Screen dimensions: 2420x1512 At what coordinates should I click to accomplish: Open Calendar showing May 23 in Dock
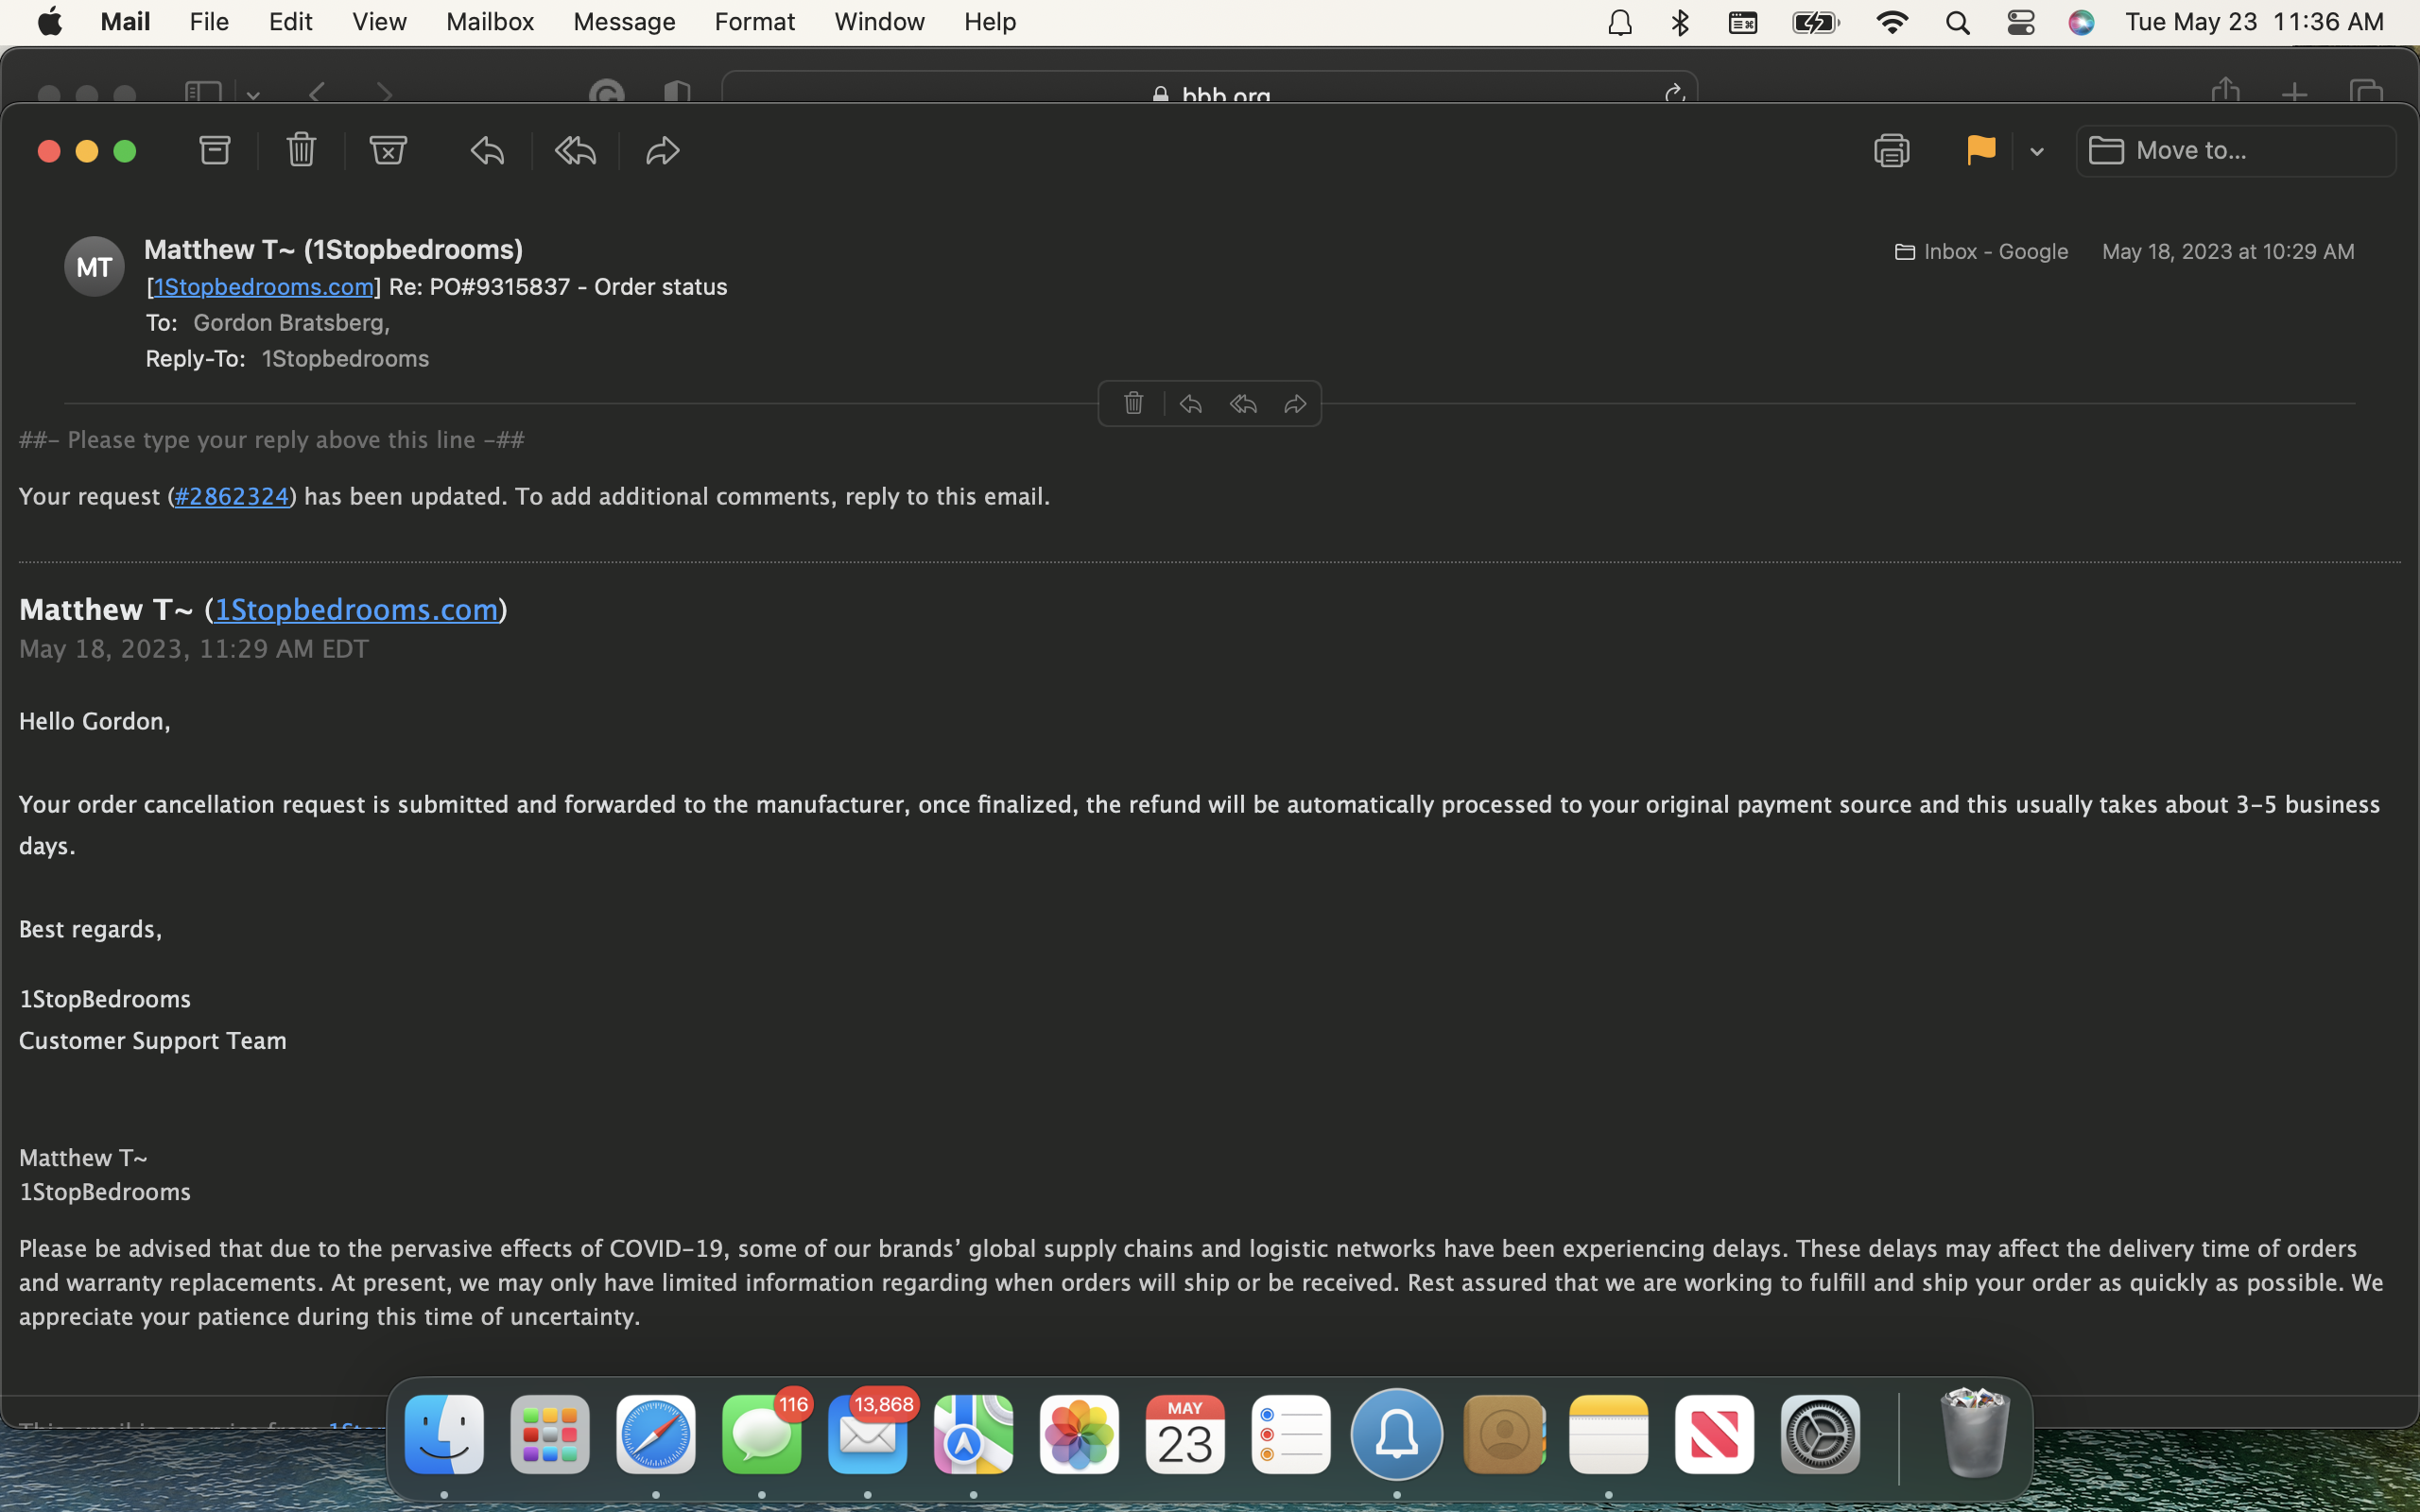tap(1185, 1434)
